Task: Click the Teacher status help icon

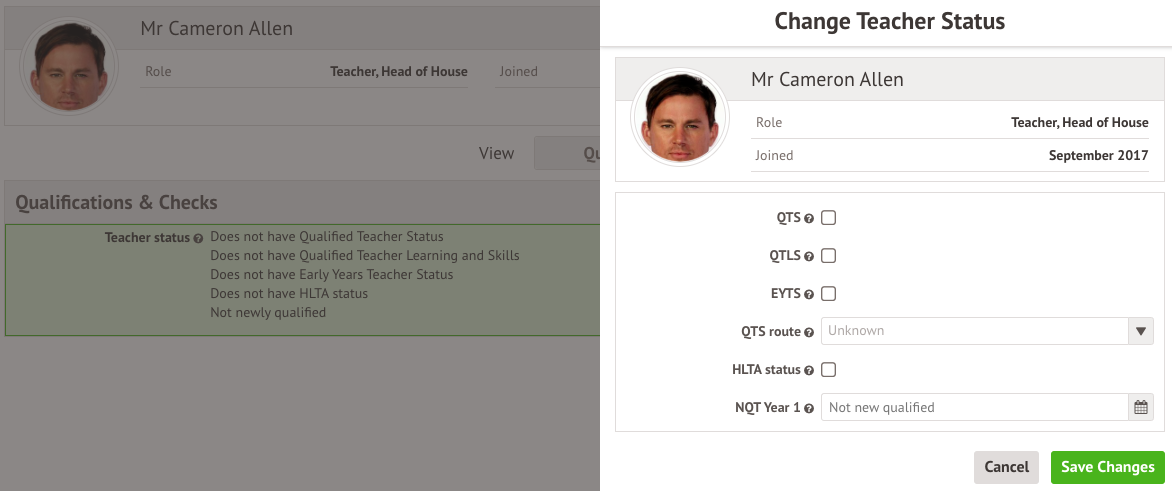Action: pyautogui.click(x=198, y=238)
